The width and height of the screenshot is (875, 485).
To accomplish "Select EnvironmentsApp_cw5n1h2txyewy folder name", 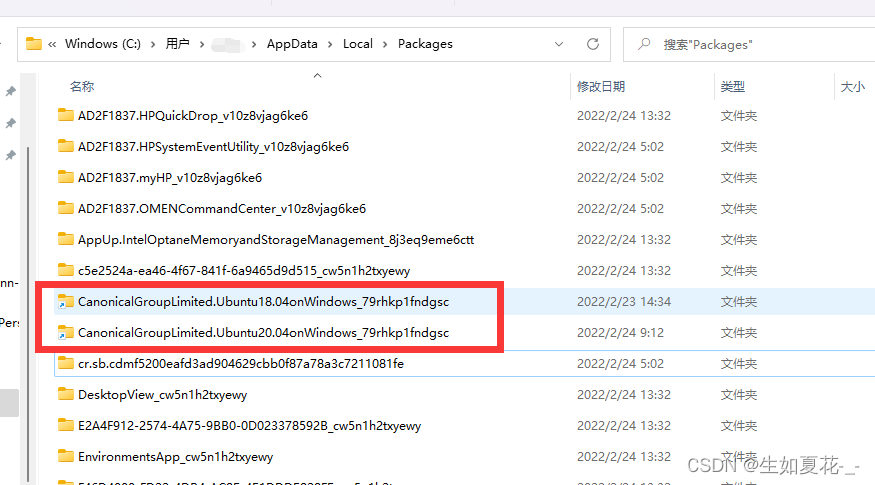I will tap(176, 457).
